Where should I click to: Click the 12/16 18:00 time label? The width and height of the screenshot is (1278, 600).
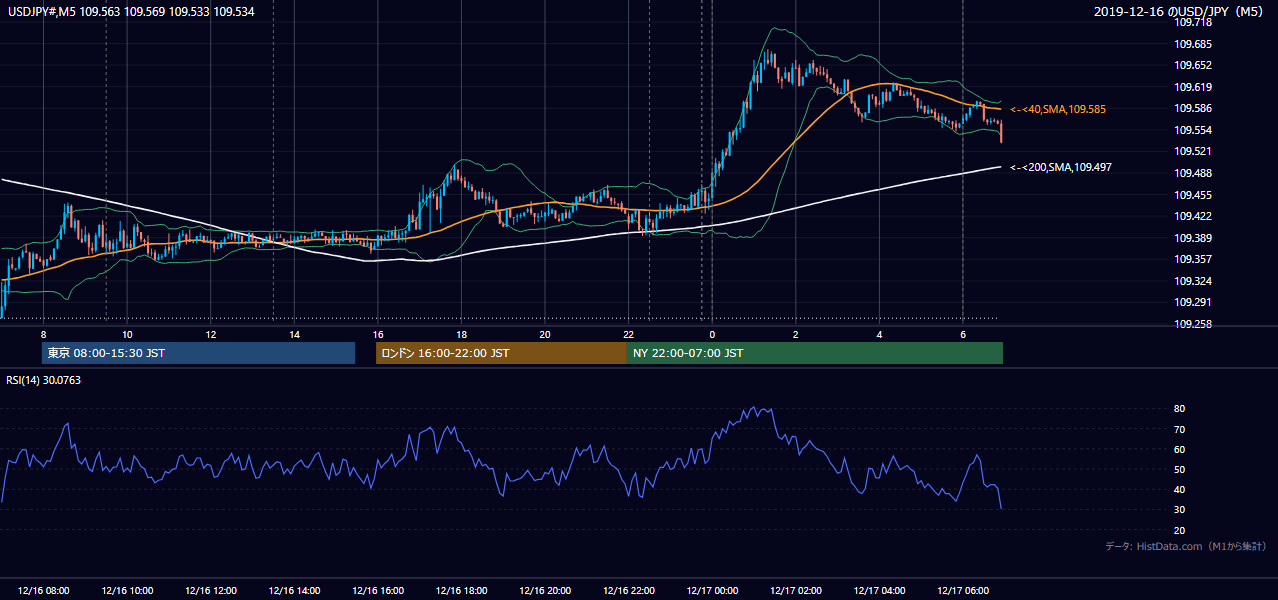[461, 591]
